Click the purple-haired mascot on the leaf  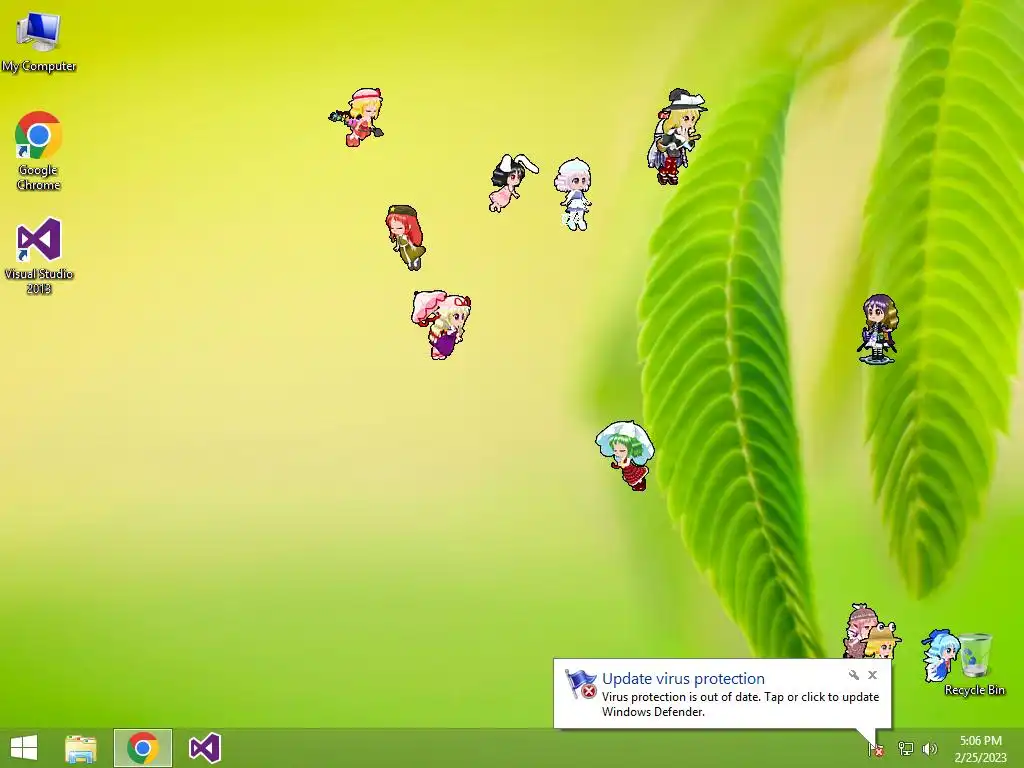click(878, 328)
